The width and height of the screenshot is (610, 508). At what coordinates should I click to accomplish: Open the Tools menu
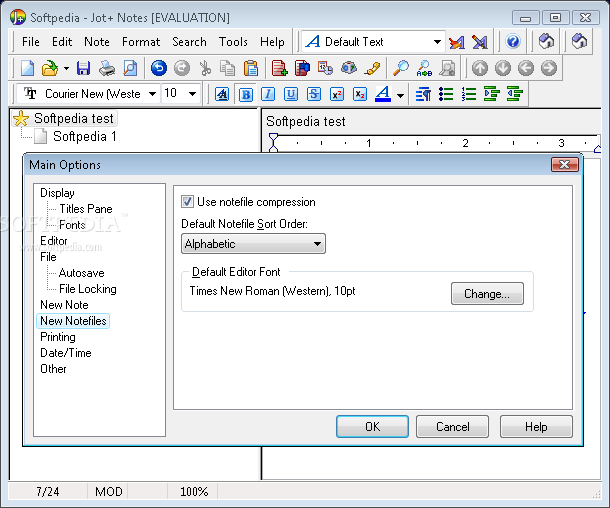pyautogui.click(x=233, y=42)
